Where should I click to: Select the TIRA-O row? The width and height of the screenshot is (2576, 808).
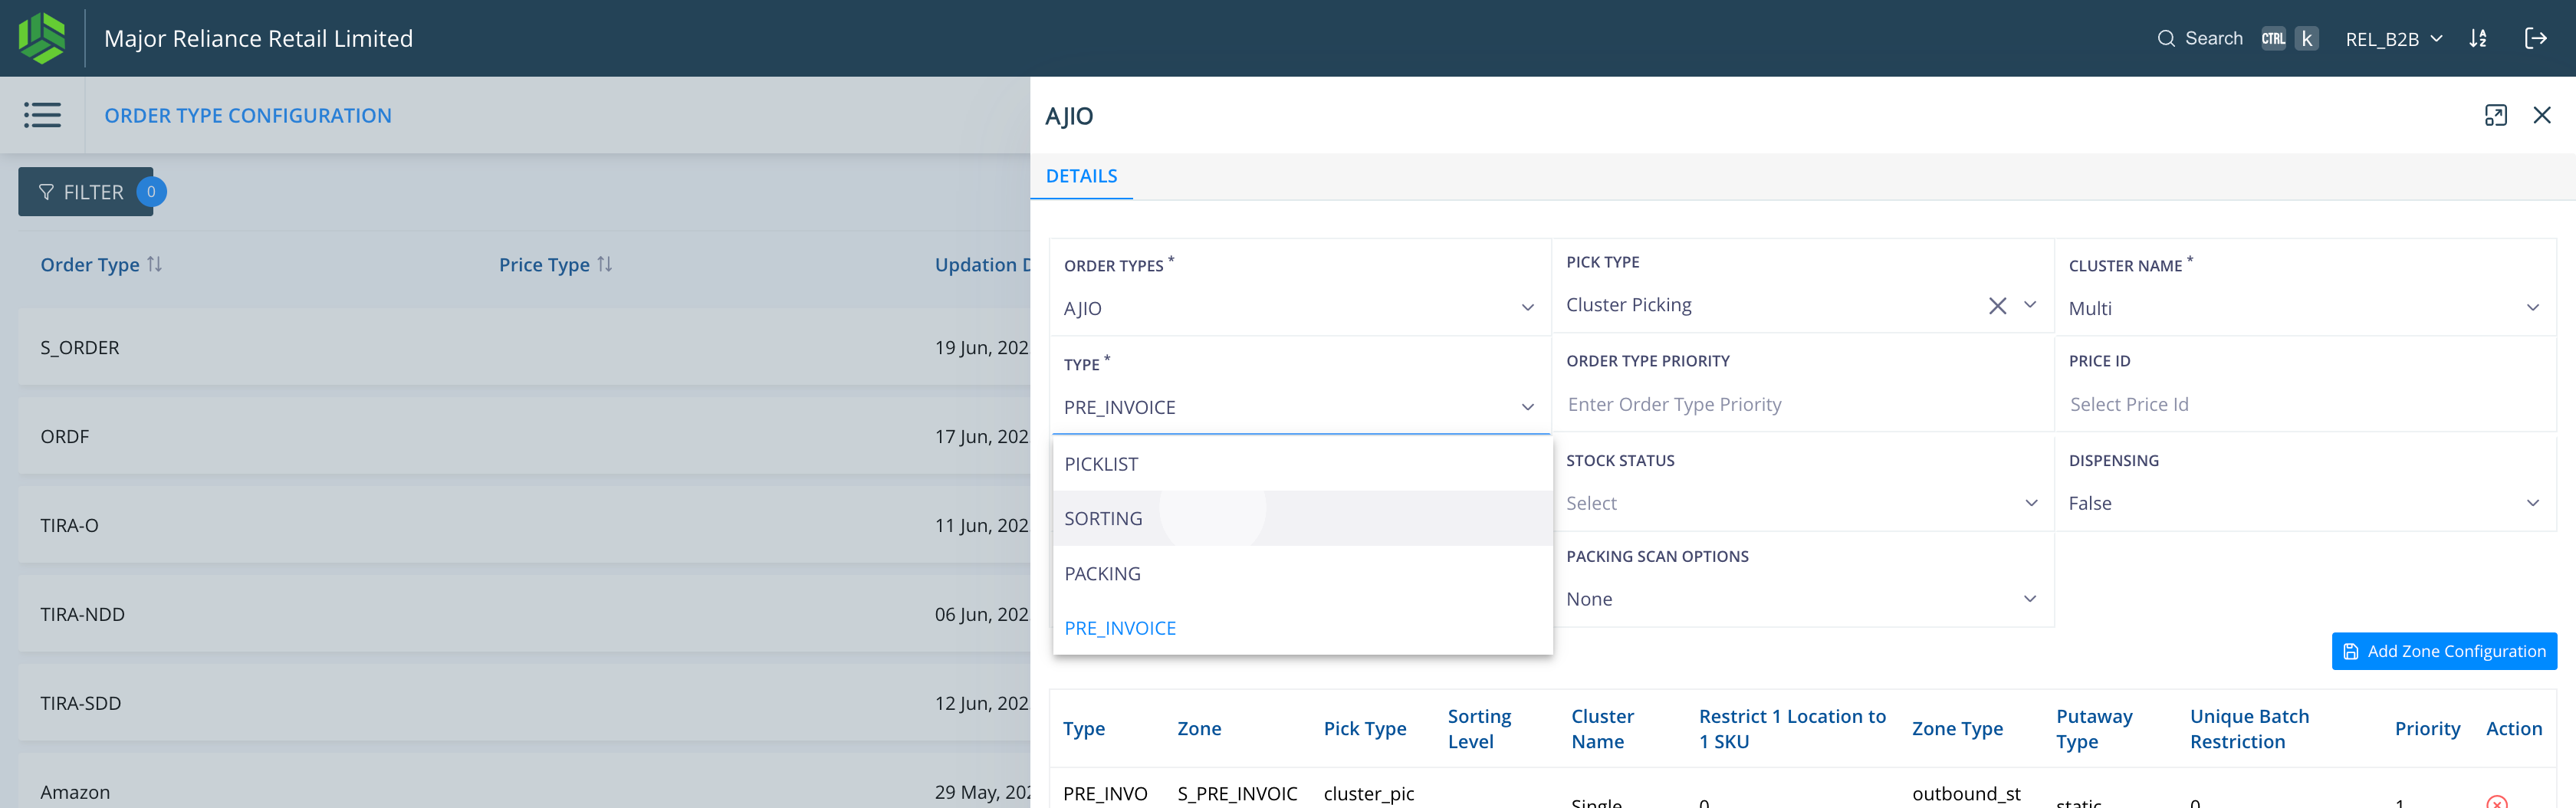(524, 525)
